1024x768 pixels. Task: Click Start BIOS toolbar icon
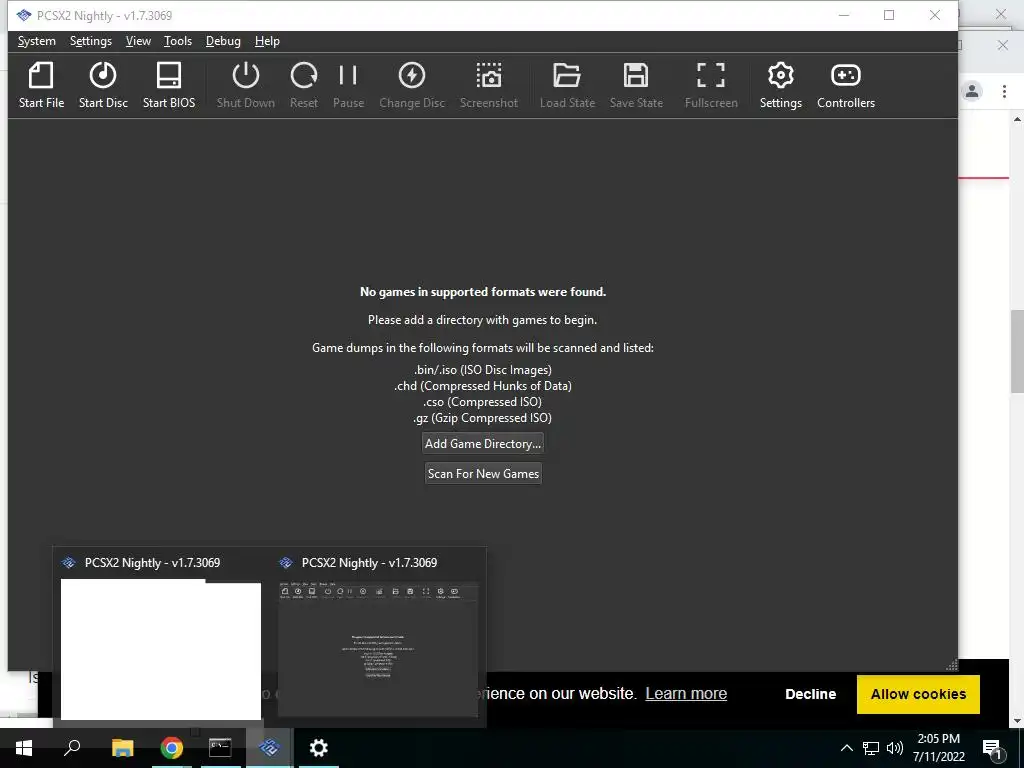tap(168, 85)
